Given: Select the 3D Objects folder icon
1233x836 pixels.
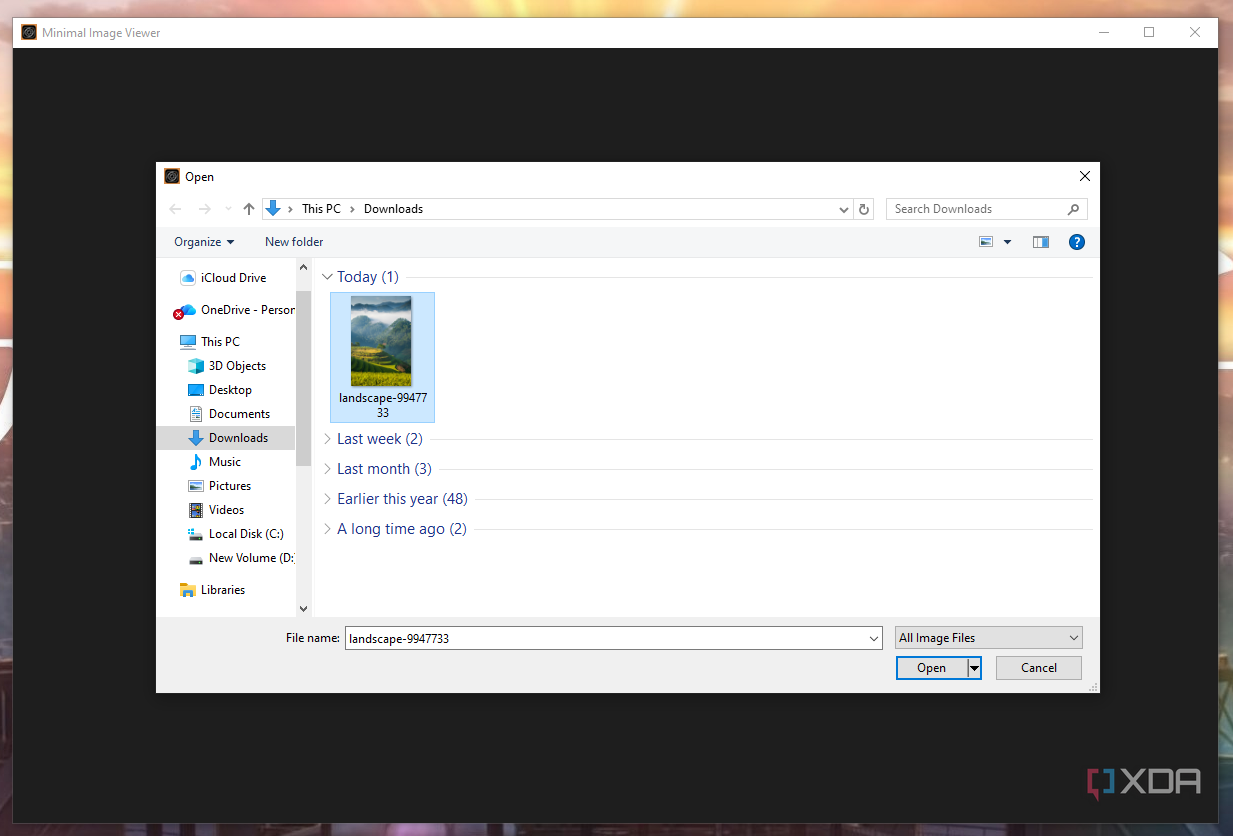Looking at the screenshot, I should point(196,366).
